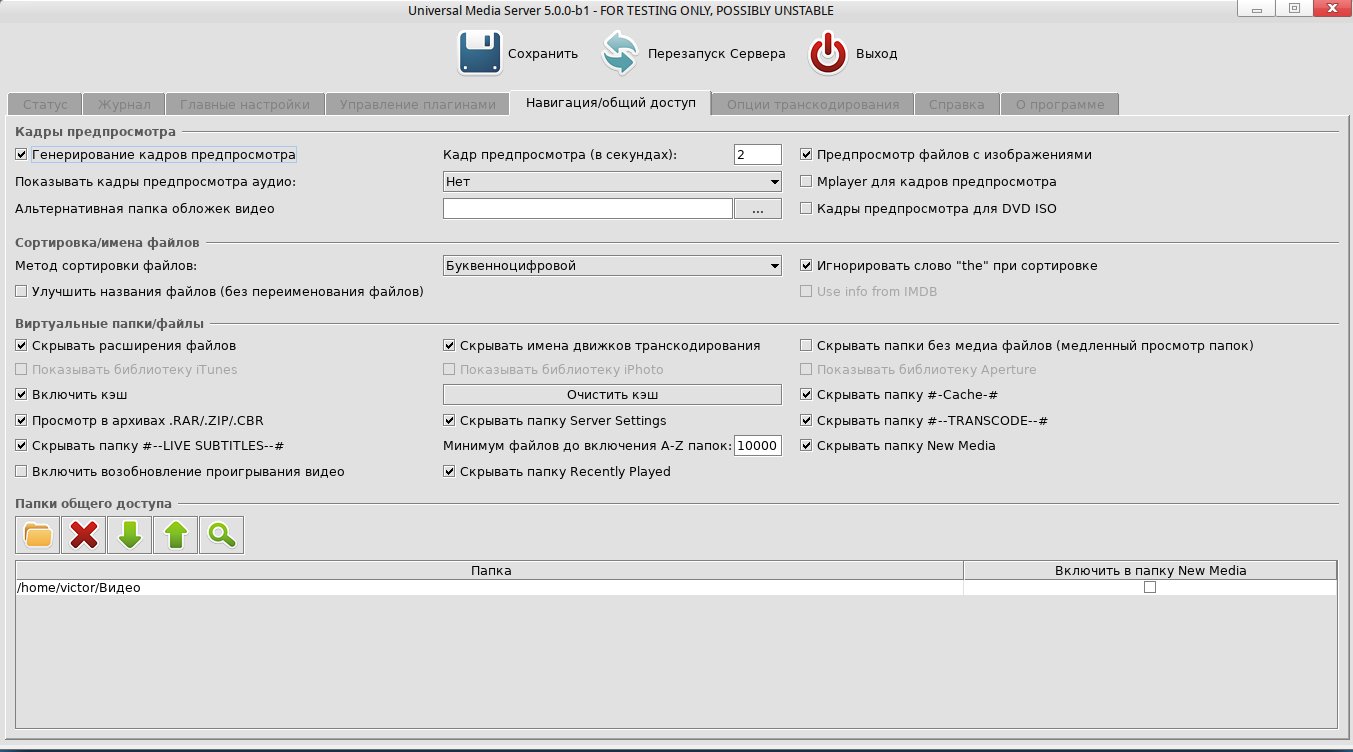Screen dimensions: 1353x752
Task: Toggle Игнорировать слово "the" при сортировке
Action: [x=806, y=266]
